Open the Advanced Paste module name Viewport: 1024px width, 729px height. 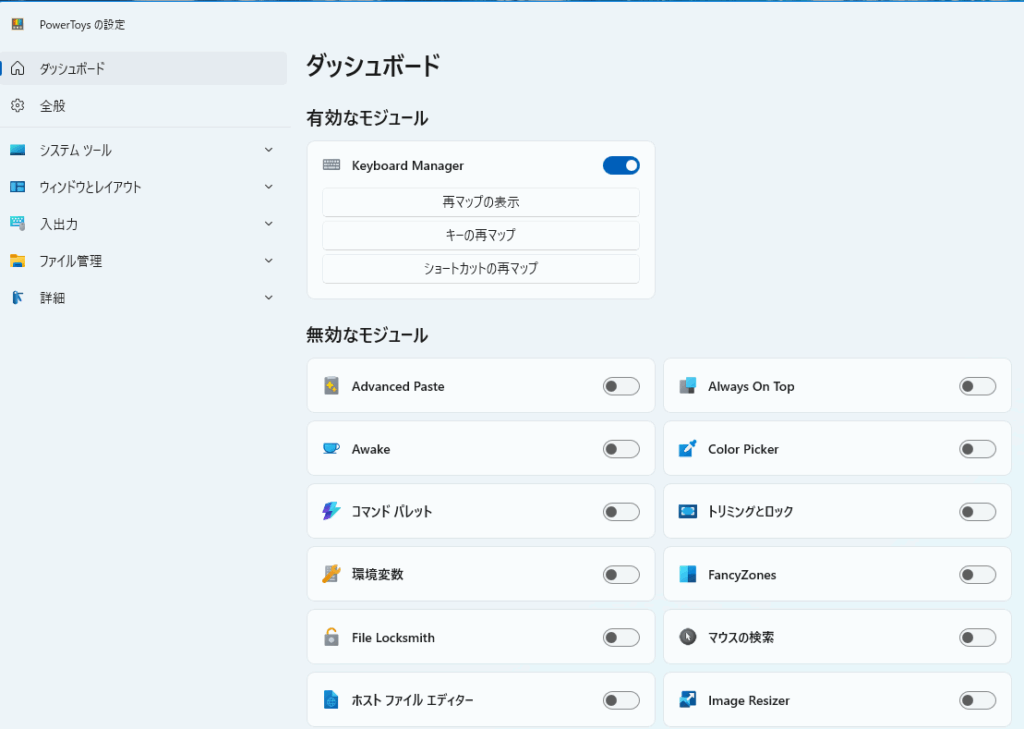pos(398,387)
